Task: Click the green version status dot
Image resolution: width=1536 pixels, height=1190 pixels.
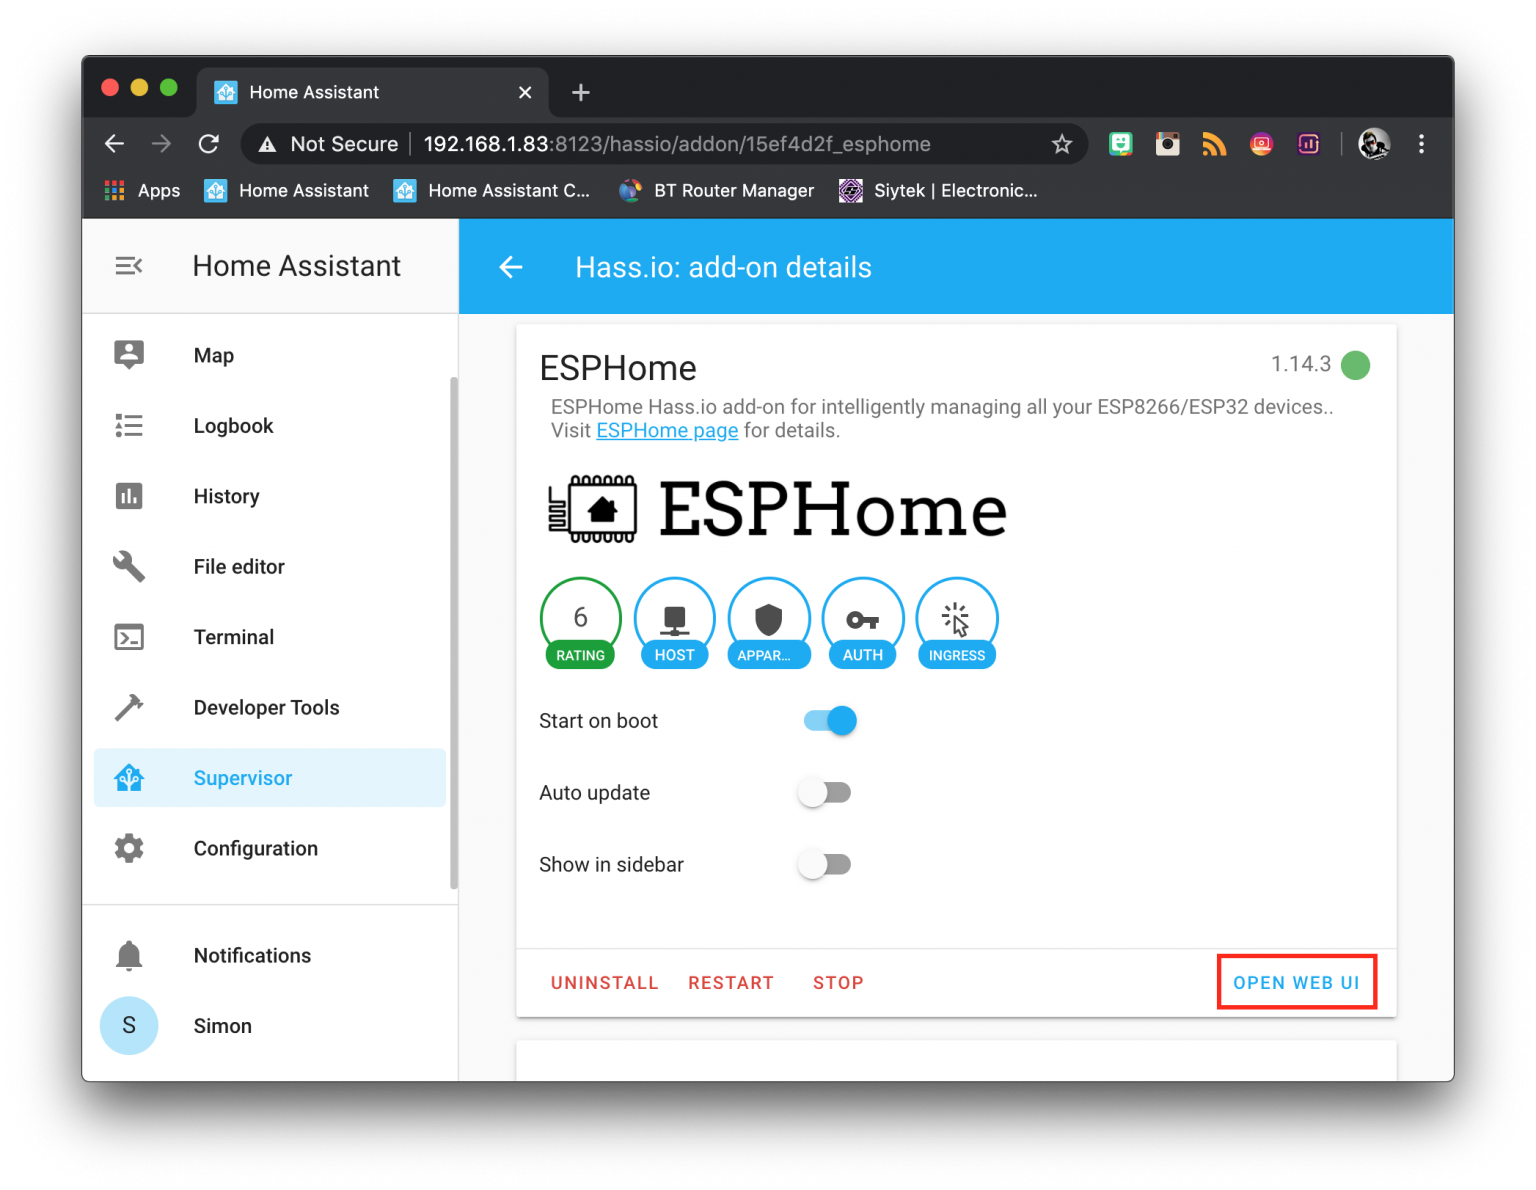Action: pos(1356,365)
